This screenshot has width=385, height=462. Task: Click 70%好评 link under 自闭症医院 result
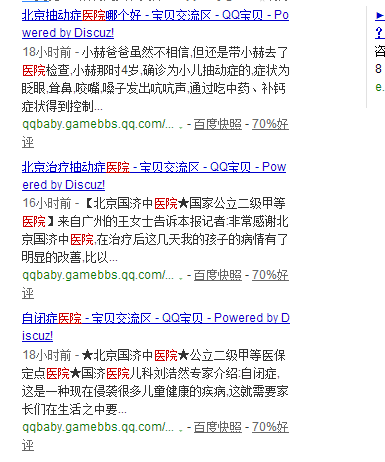(270, 427)
